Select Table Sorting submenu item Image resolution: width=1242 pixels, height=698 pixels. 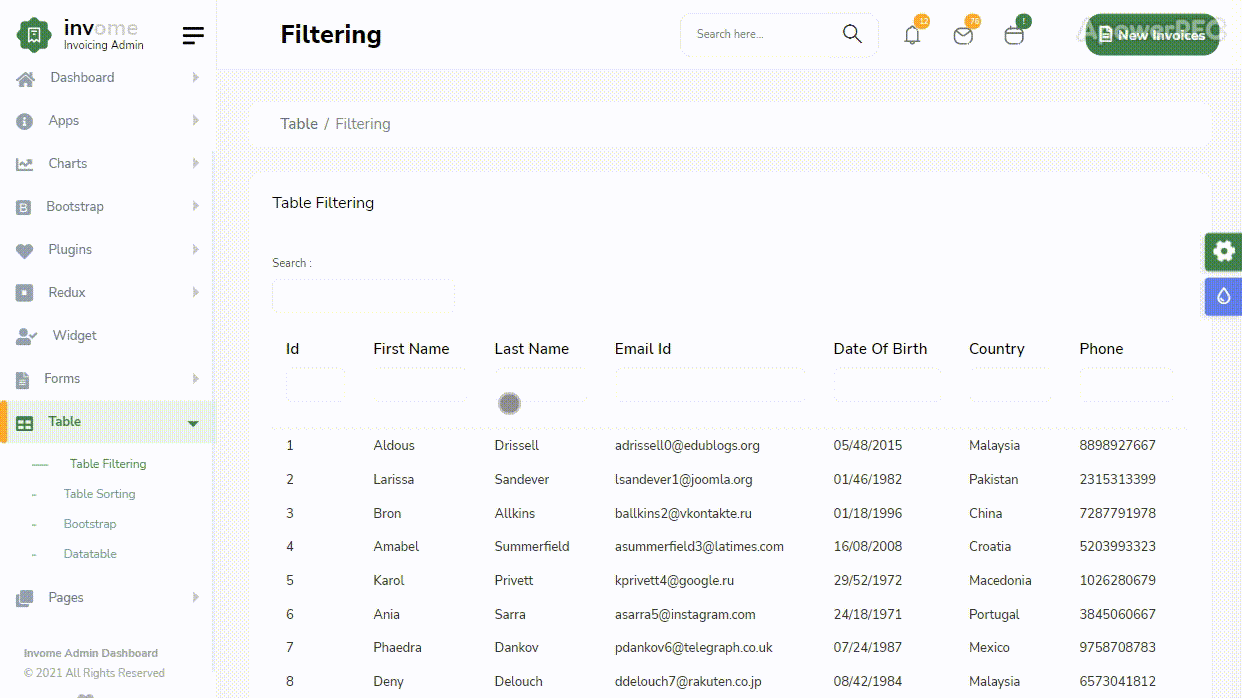[x=99, y=494]
